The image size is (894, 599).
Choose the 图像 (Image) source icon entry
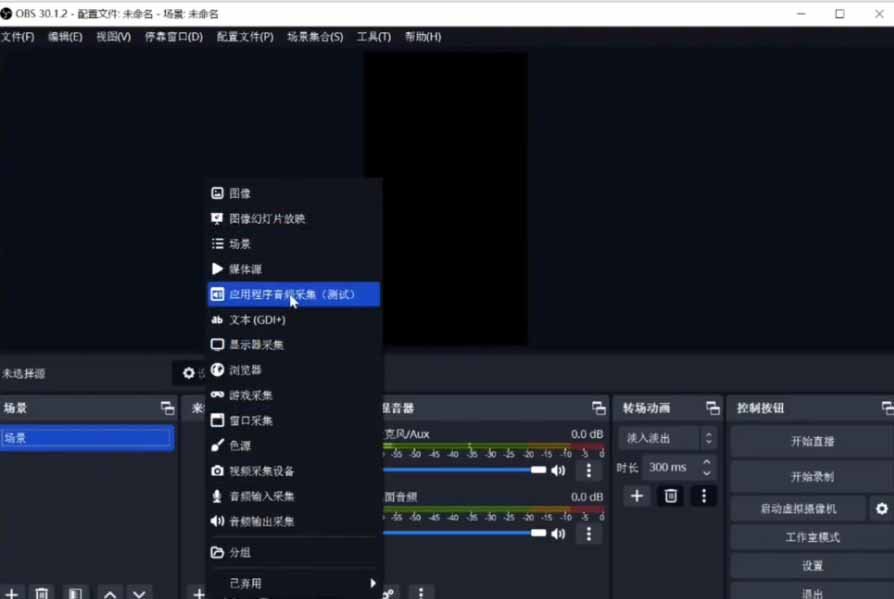(x=239, y=193)
